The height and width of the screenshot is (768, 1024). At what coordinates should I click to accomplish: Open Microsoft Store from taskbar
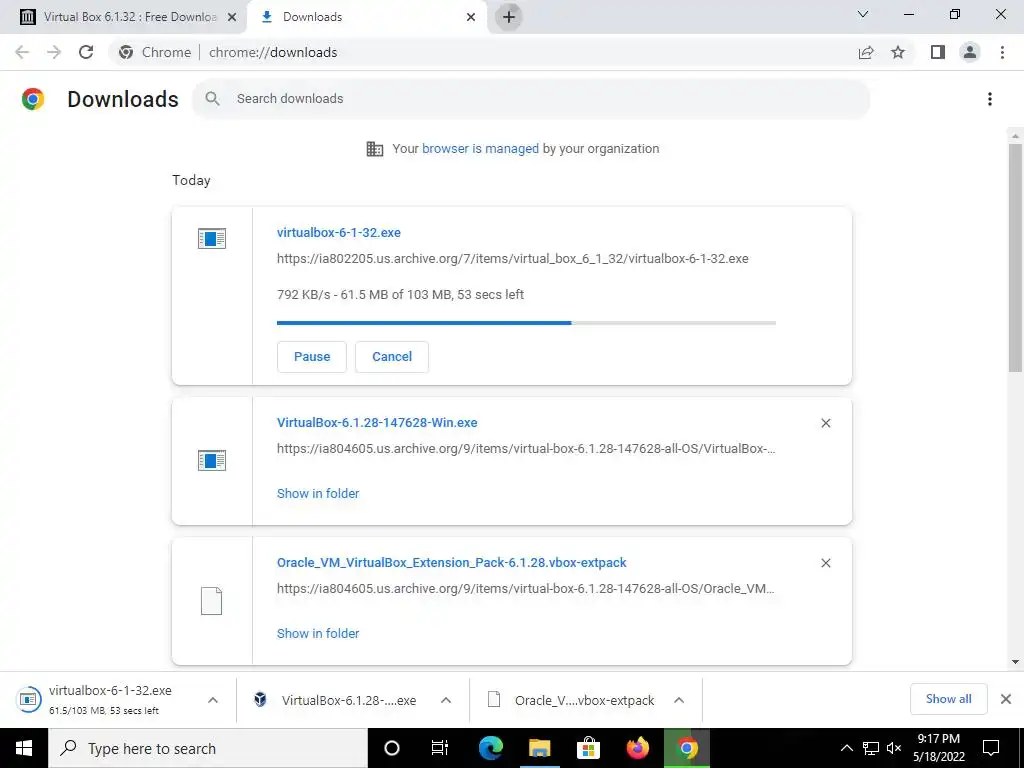(x=588, y=748)
